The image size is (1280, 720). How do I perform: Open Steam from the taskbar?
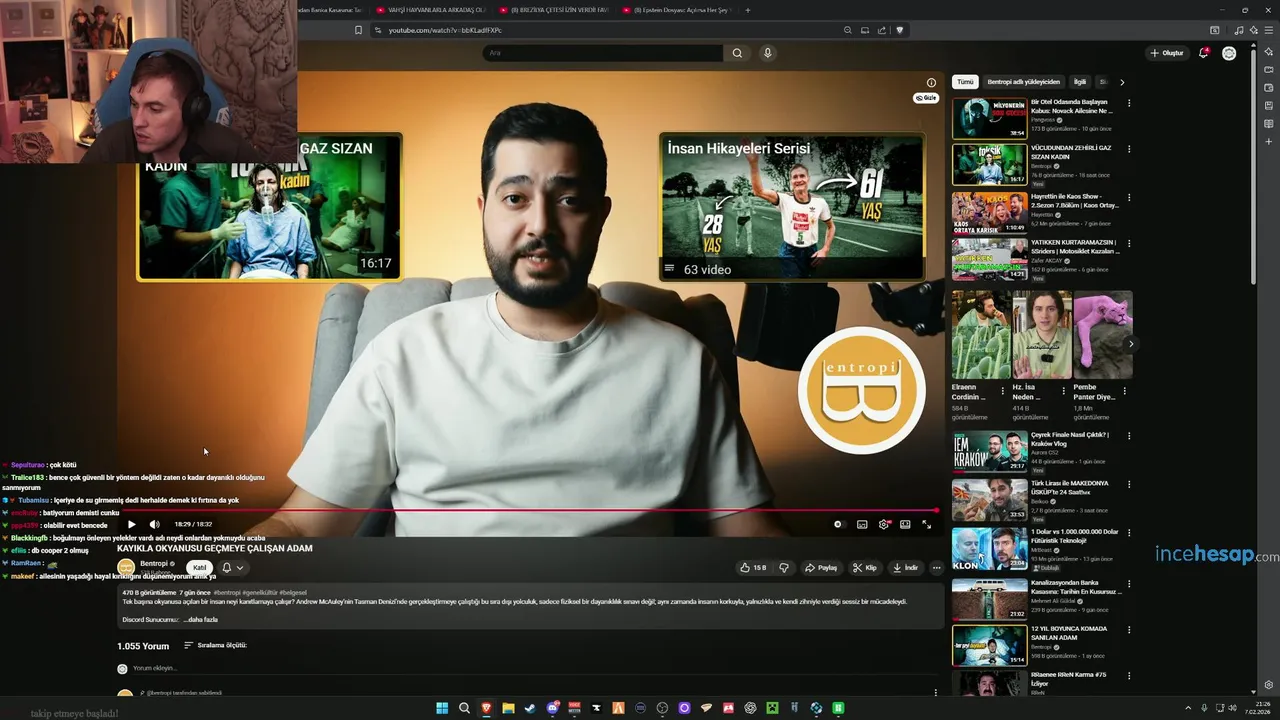[530, 708]
